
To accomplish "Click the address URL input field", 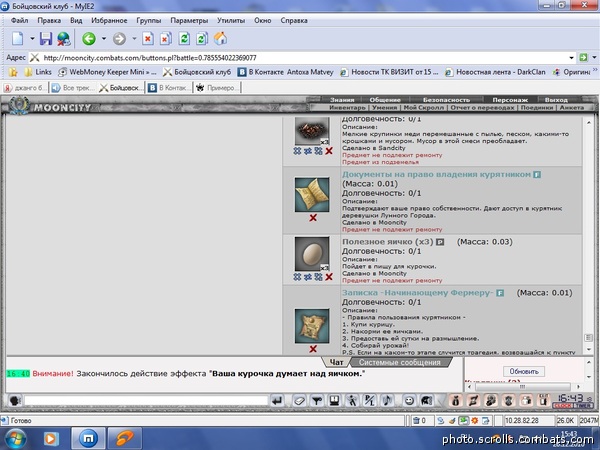I will [298, 58].
